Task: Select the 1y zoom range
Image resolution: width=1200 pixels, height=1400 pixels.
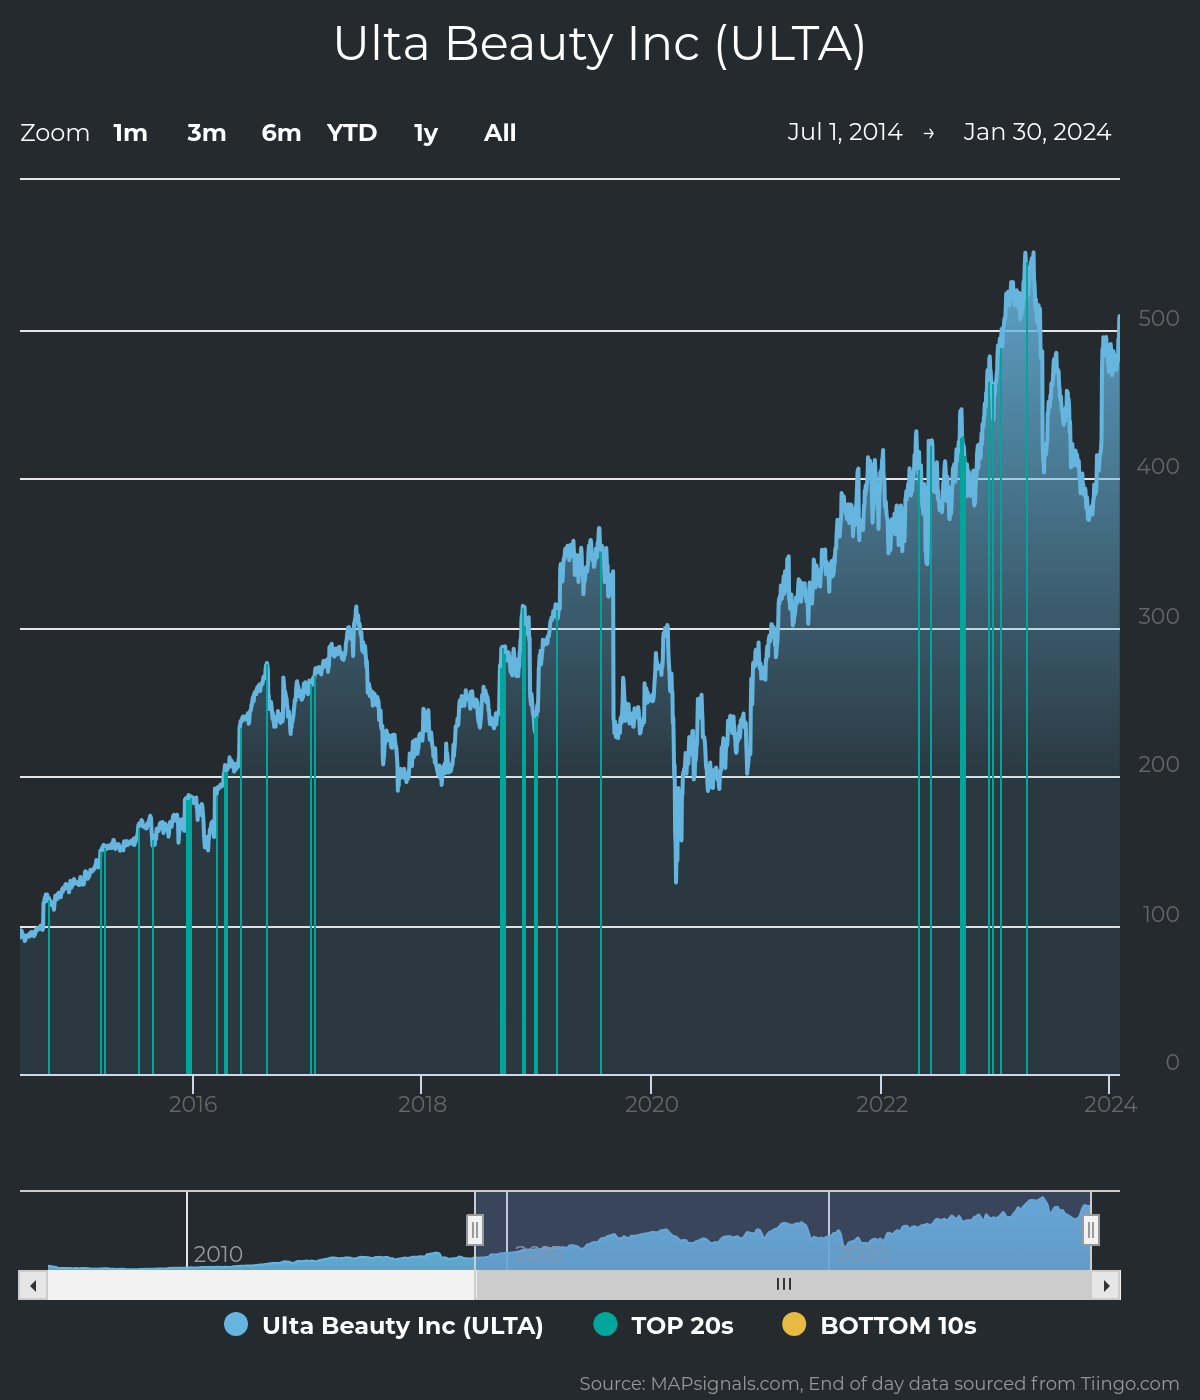Action: tap(426, 133)
